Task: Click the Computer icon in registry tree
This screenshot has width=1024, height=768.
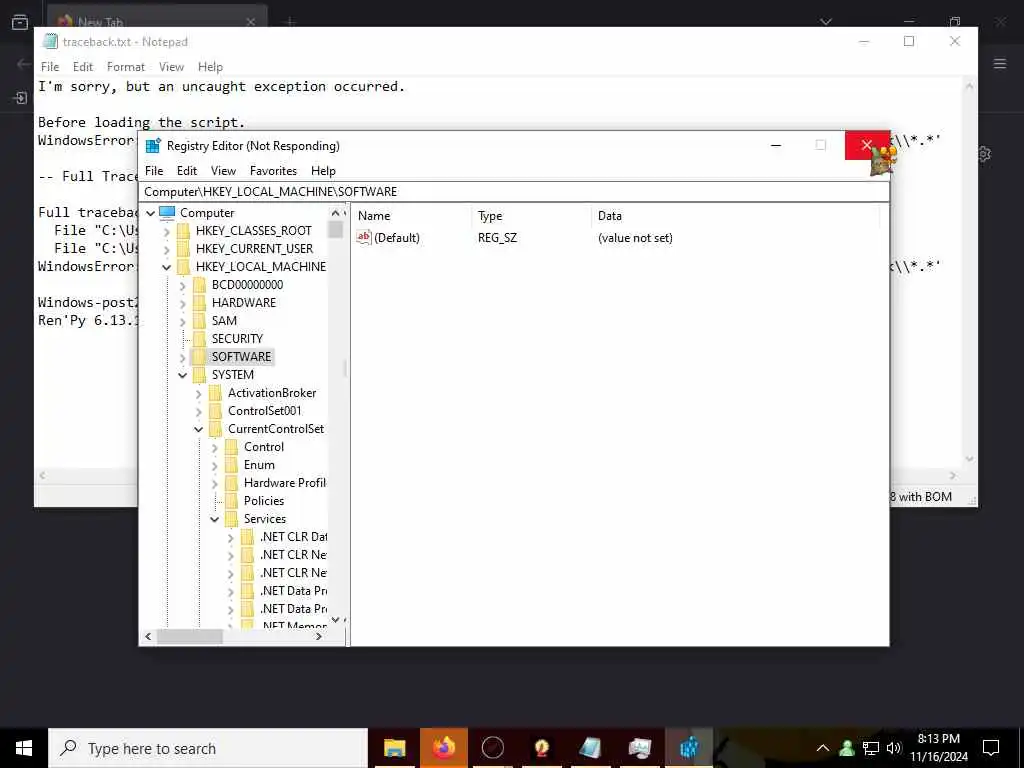Action: click(x=167, y=213)
